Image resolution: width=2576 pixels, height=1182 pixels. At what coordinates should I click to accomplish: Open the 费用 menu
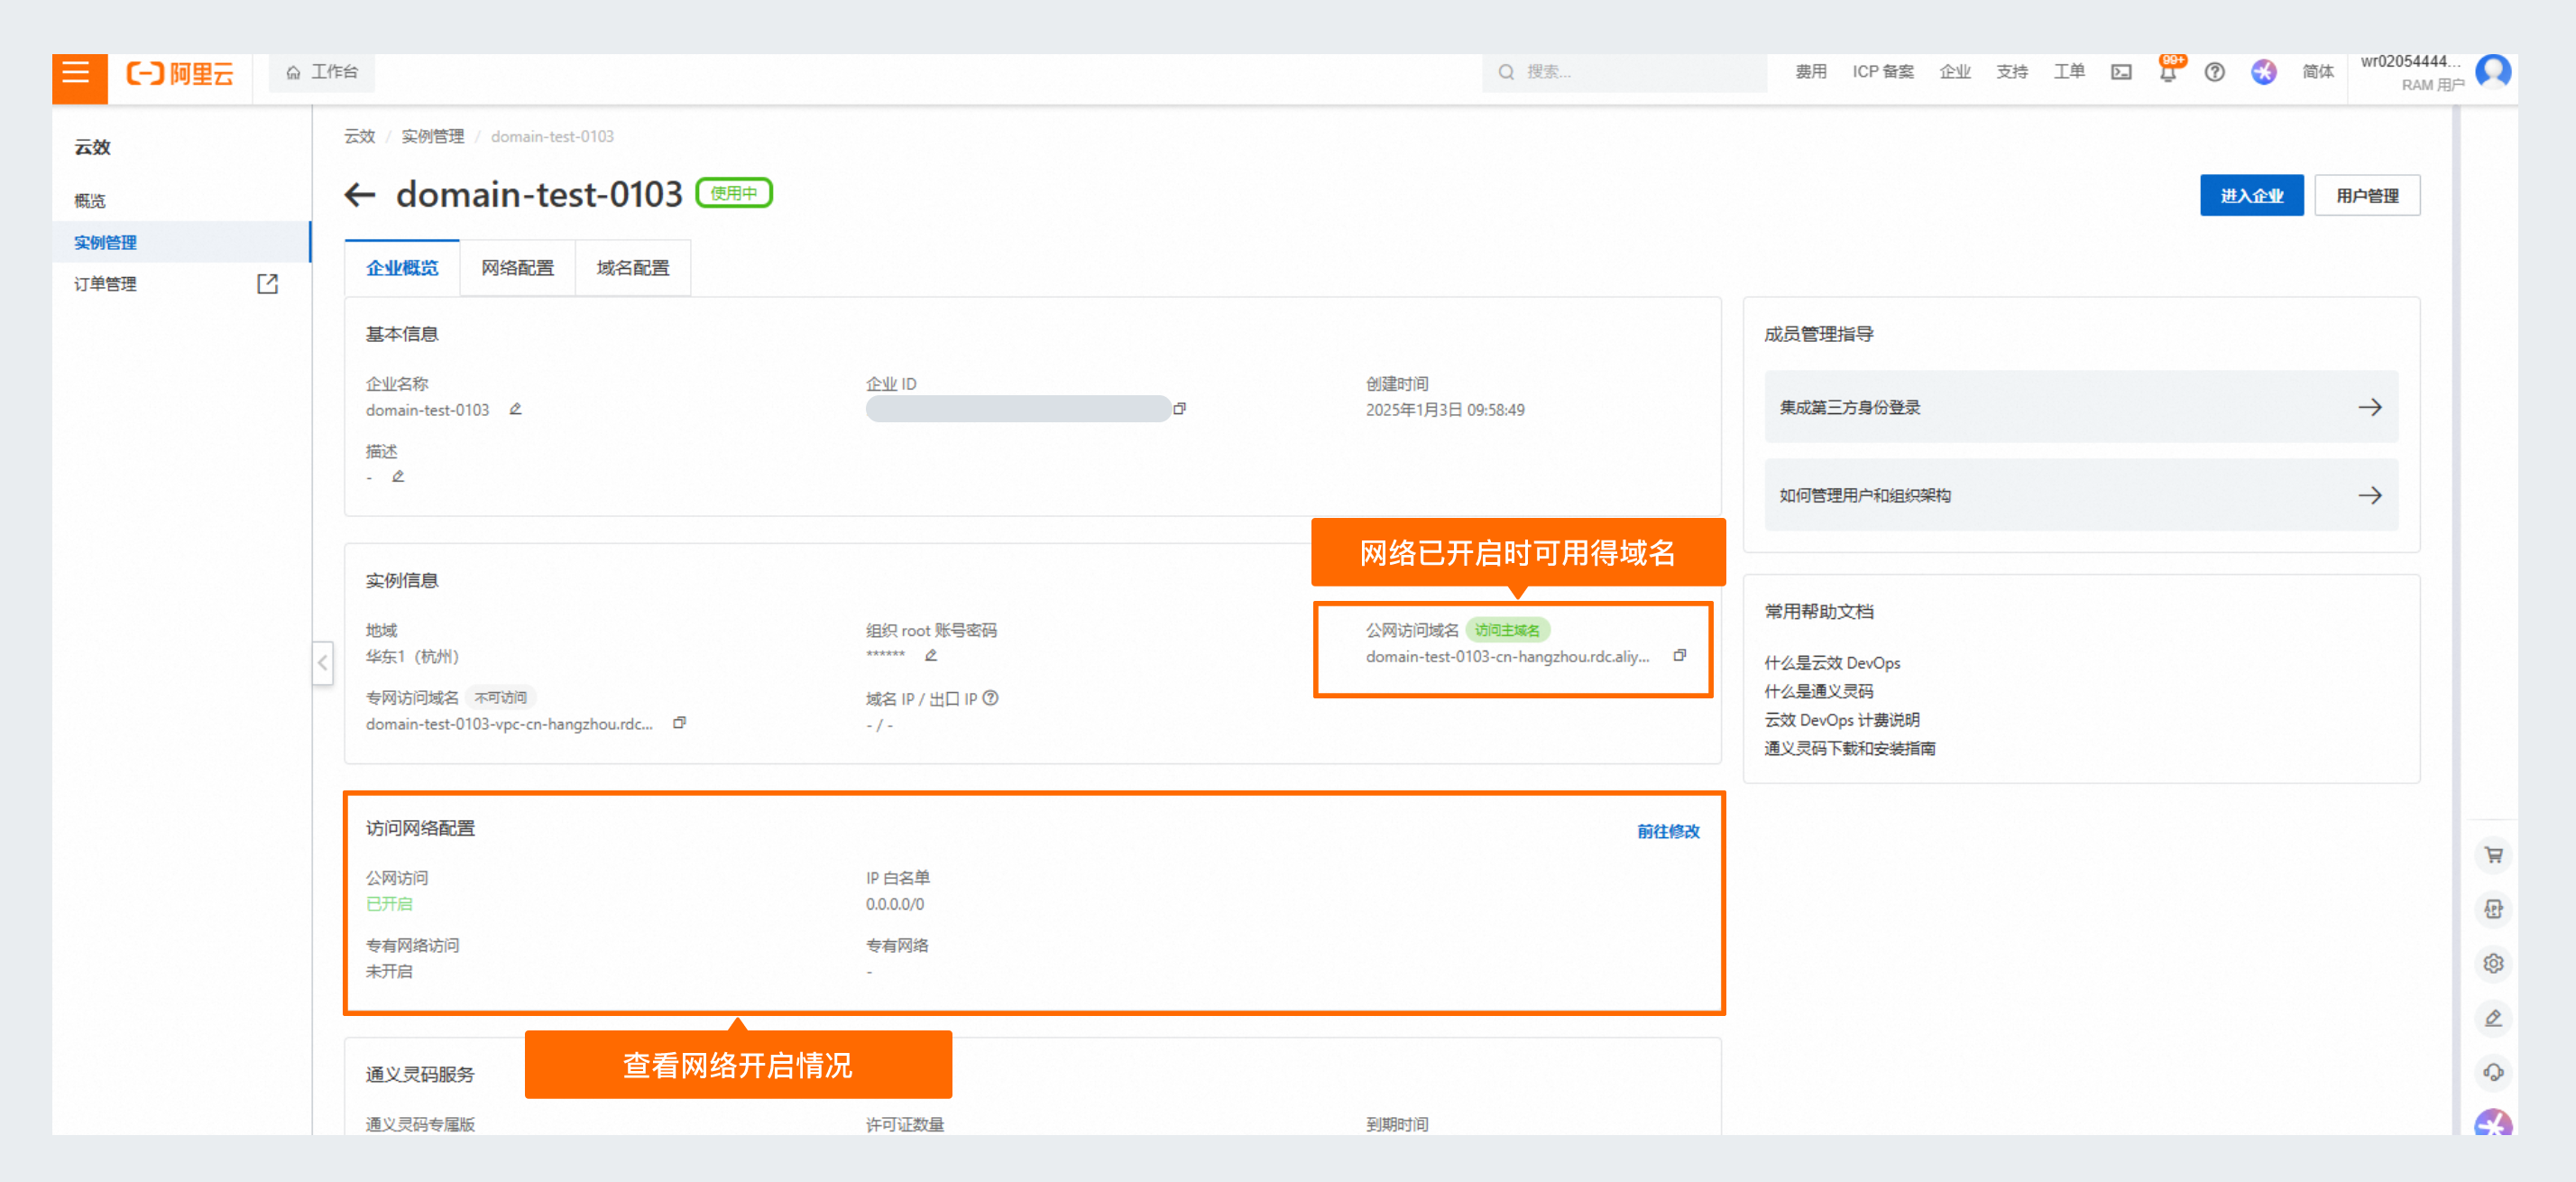(x=1810, y=72)
